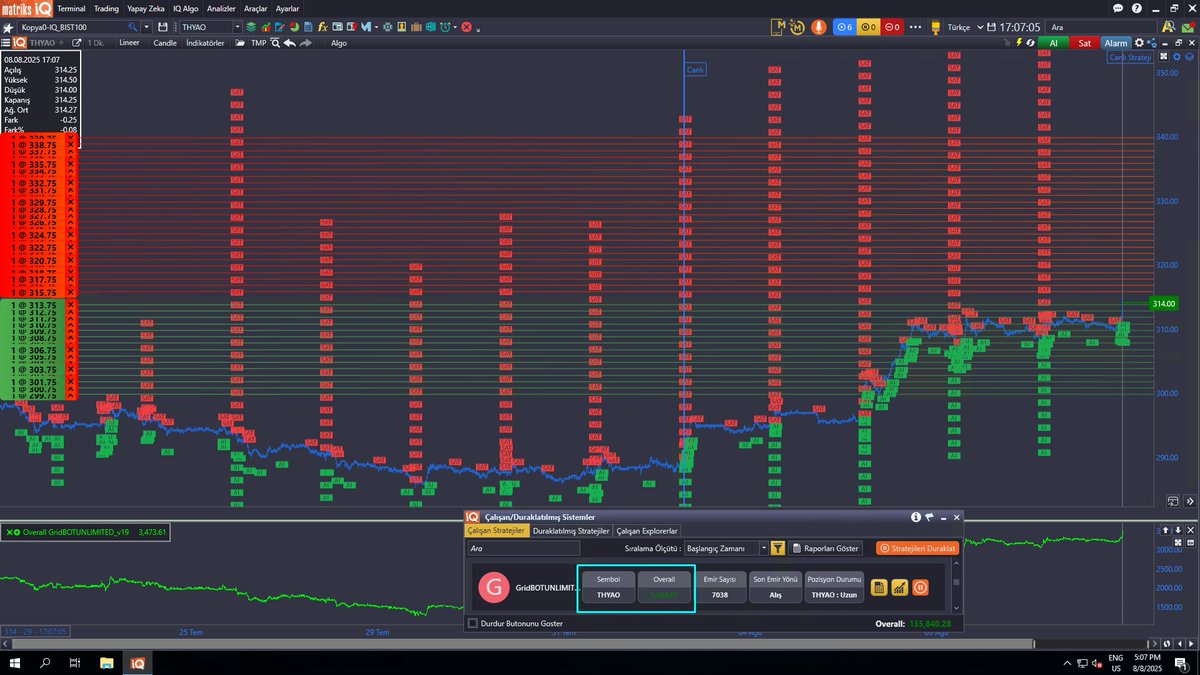Click the orange microphone icon
Viewport: 1200px width, 675px height.
coord(819,27)
